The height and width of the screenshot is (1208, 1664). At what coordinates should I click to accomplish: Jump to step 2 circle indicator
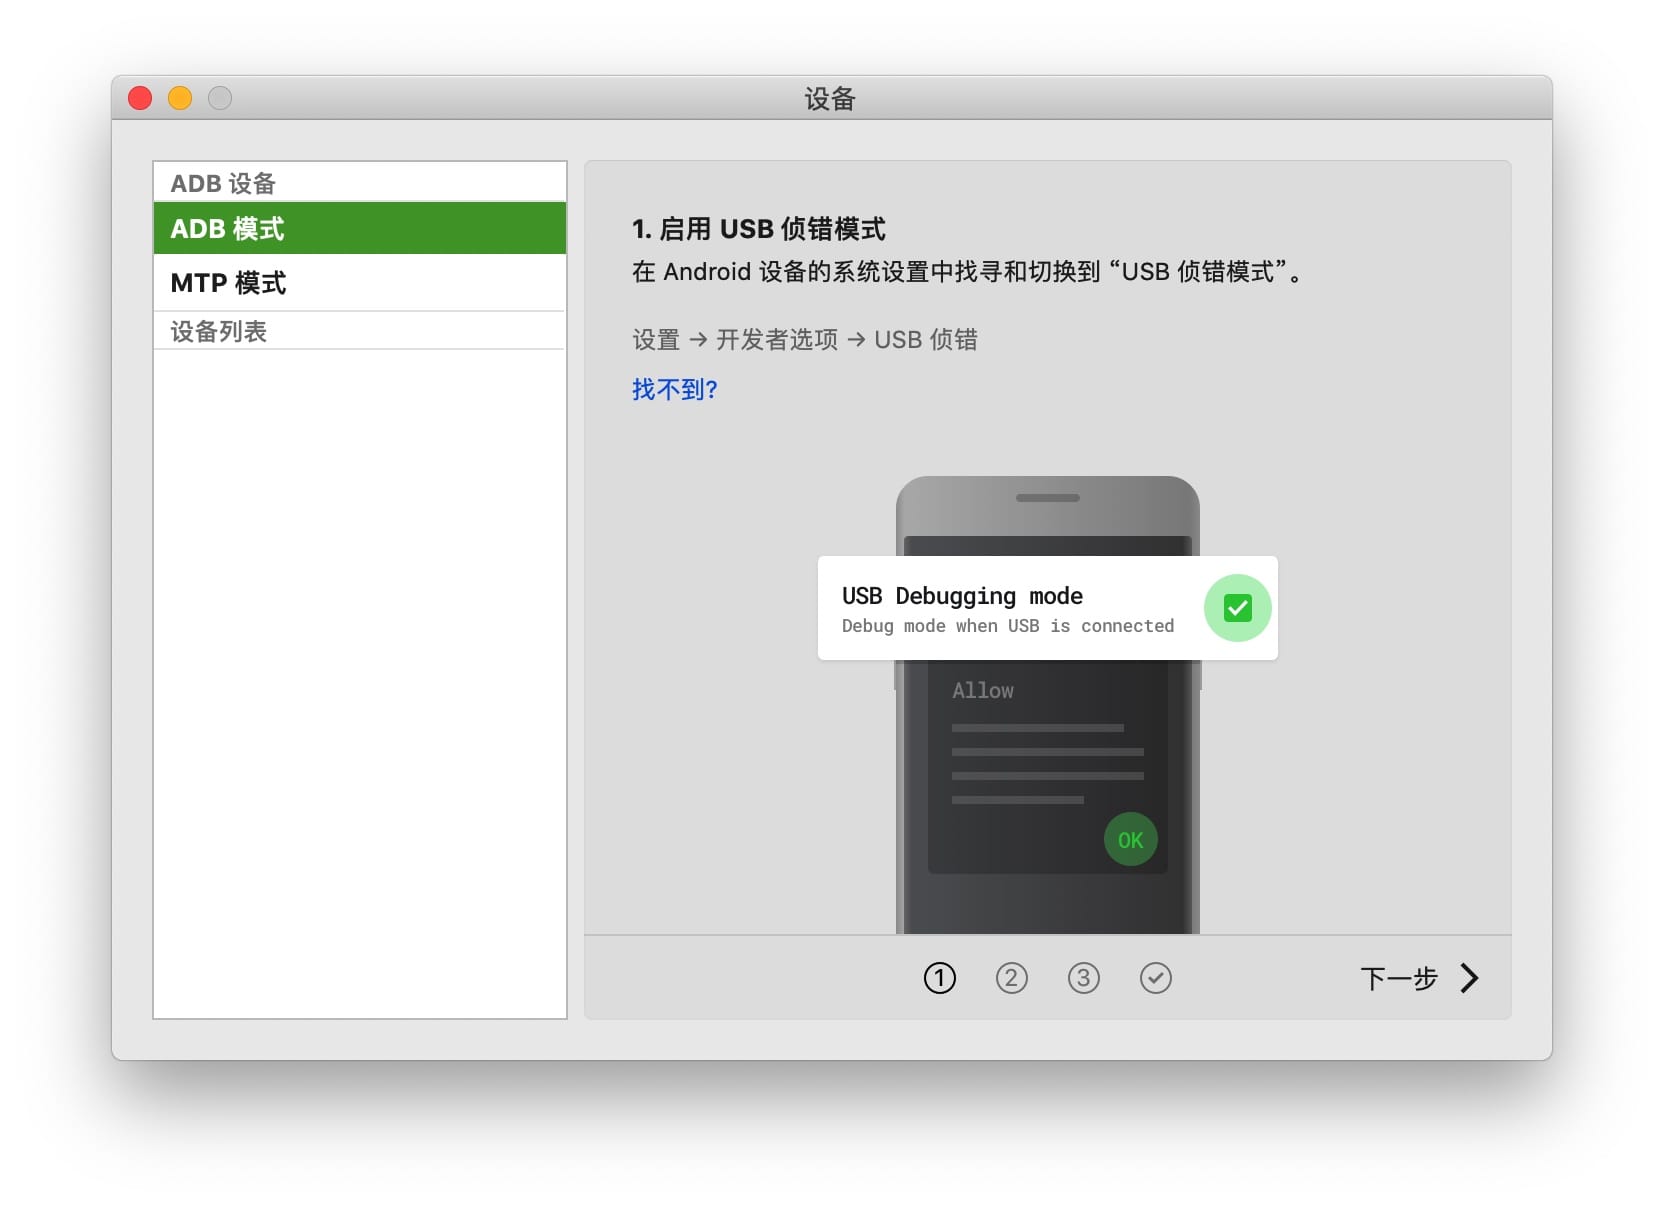click(x=1012, y=978)
